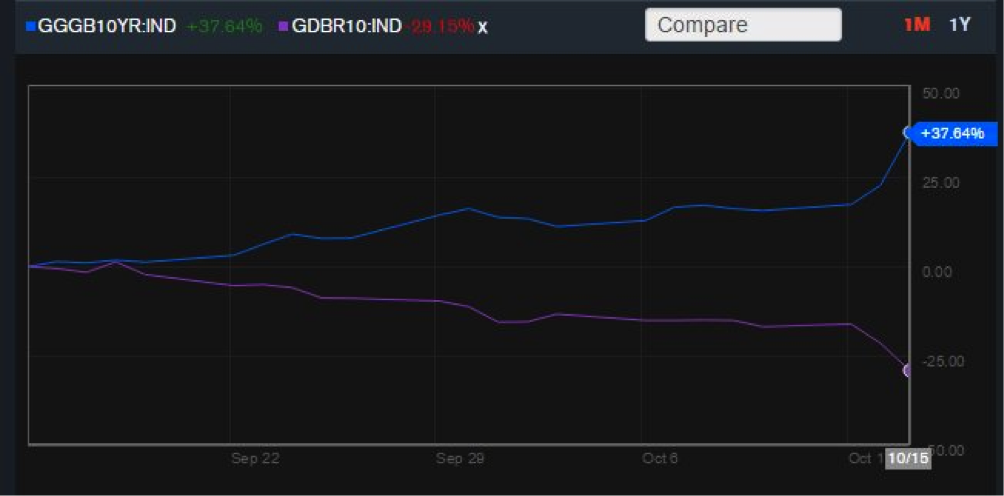Click the red -29.15% change in legend
The width and height of the screenshot is (1004, 496).
441,26
